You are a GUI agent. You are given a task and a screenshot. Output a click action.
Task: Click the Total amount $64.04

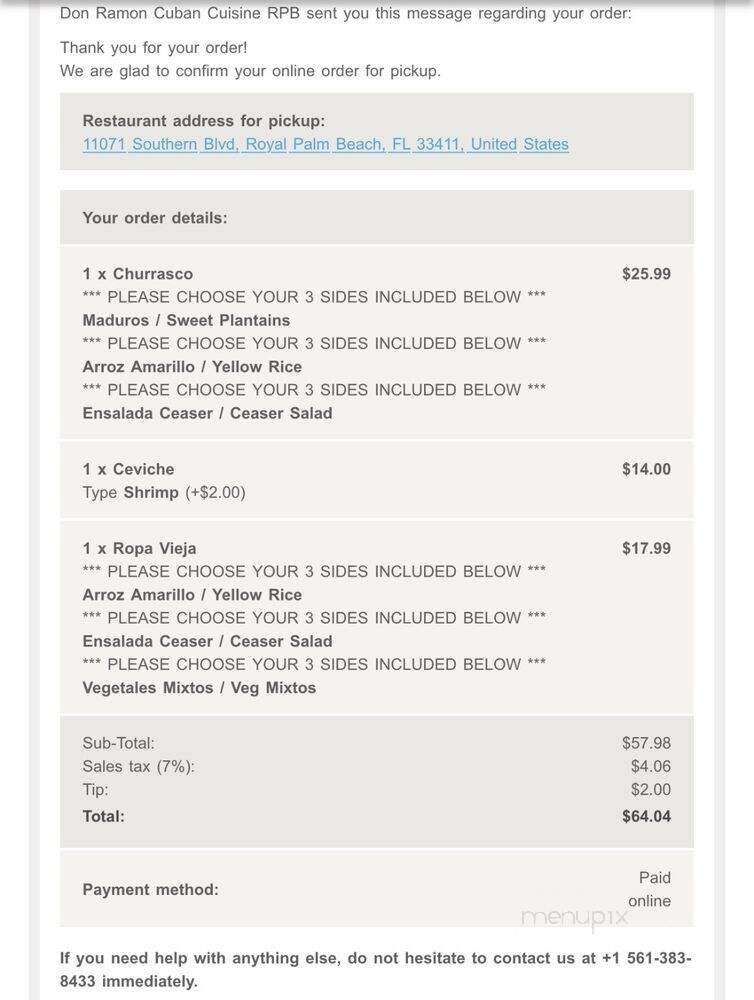(646, 816)
